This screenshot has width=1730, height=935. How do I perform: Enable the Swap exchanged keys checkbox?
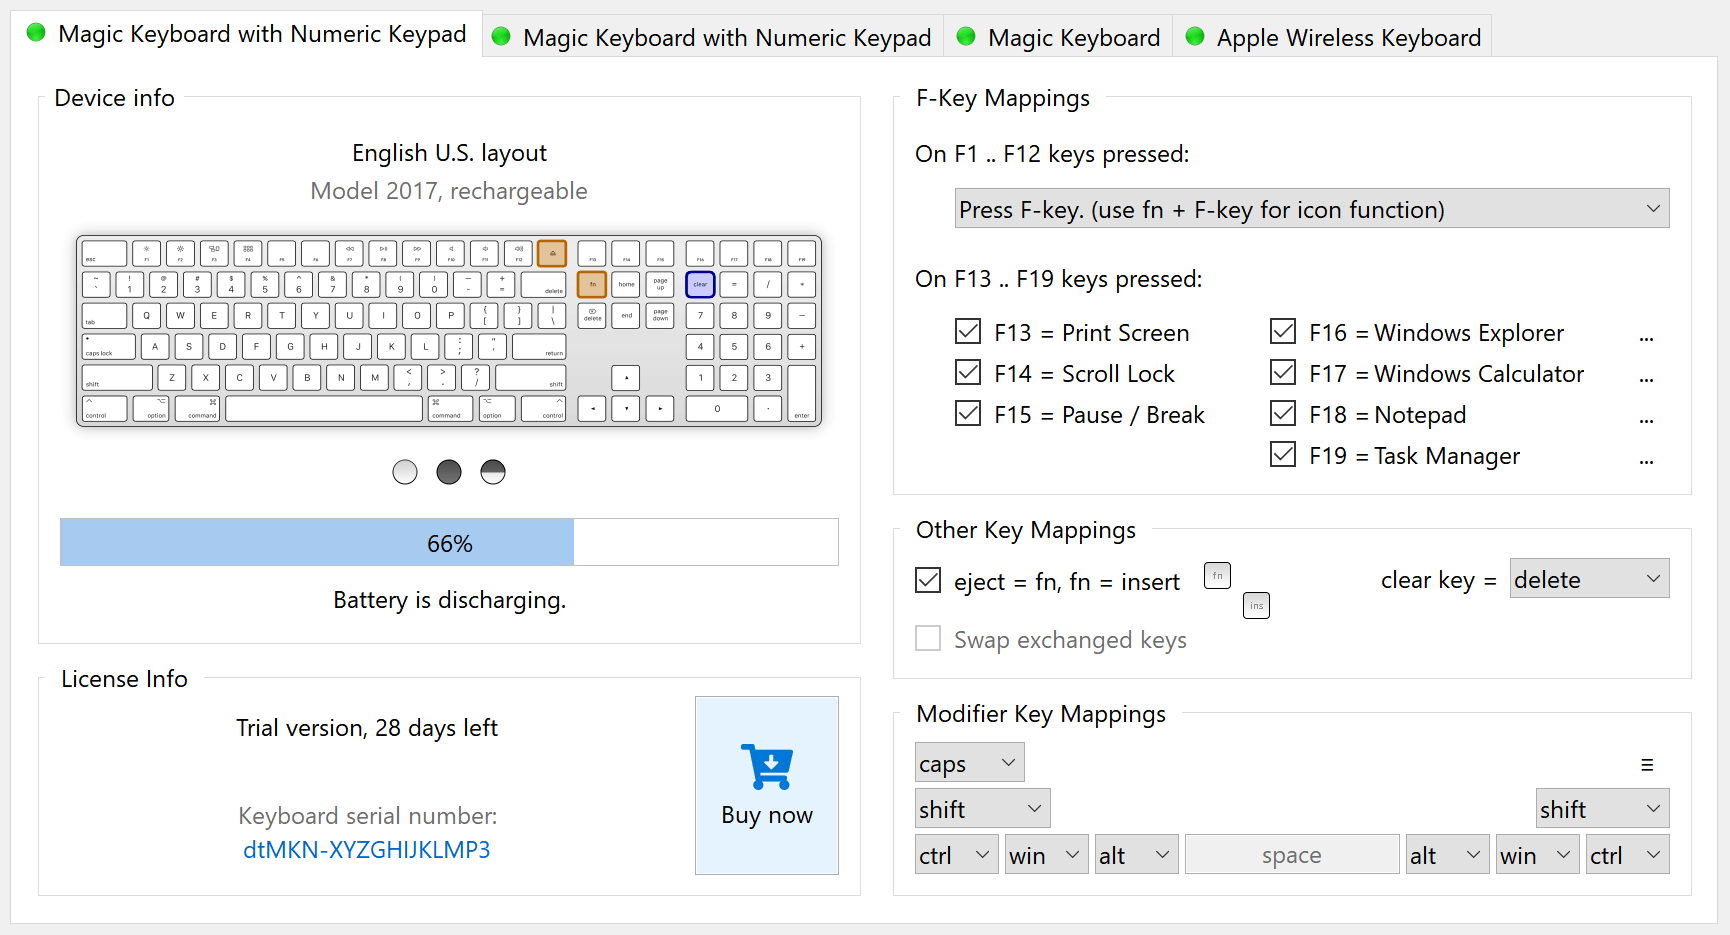pos(928,638)
